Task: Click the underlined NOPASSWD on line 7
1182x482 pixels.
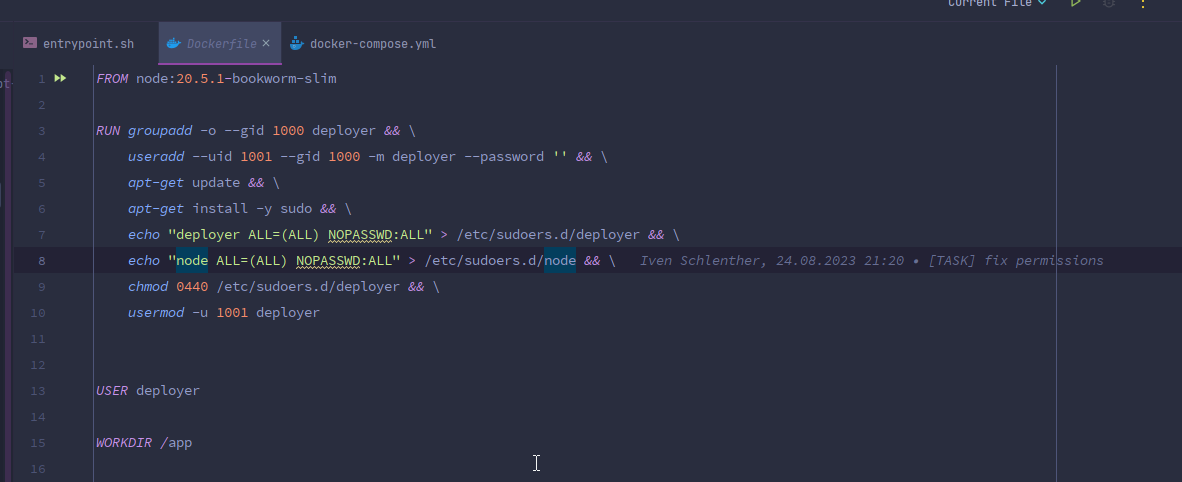Action: click(362, 235)
